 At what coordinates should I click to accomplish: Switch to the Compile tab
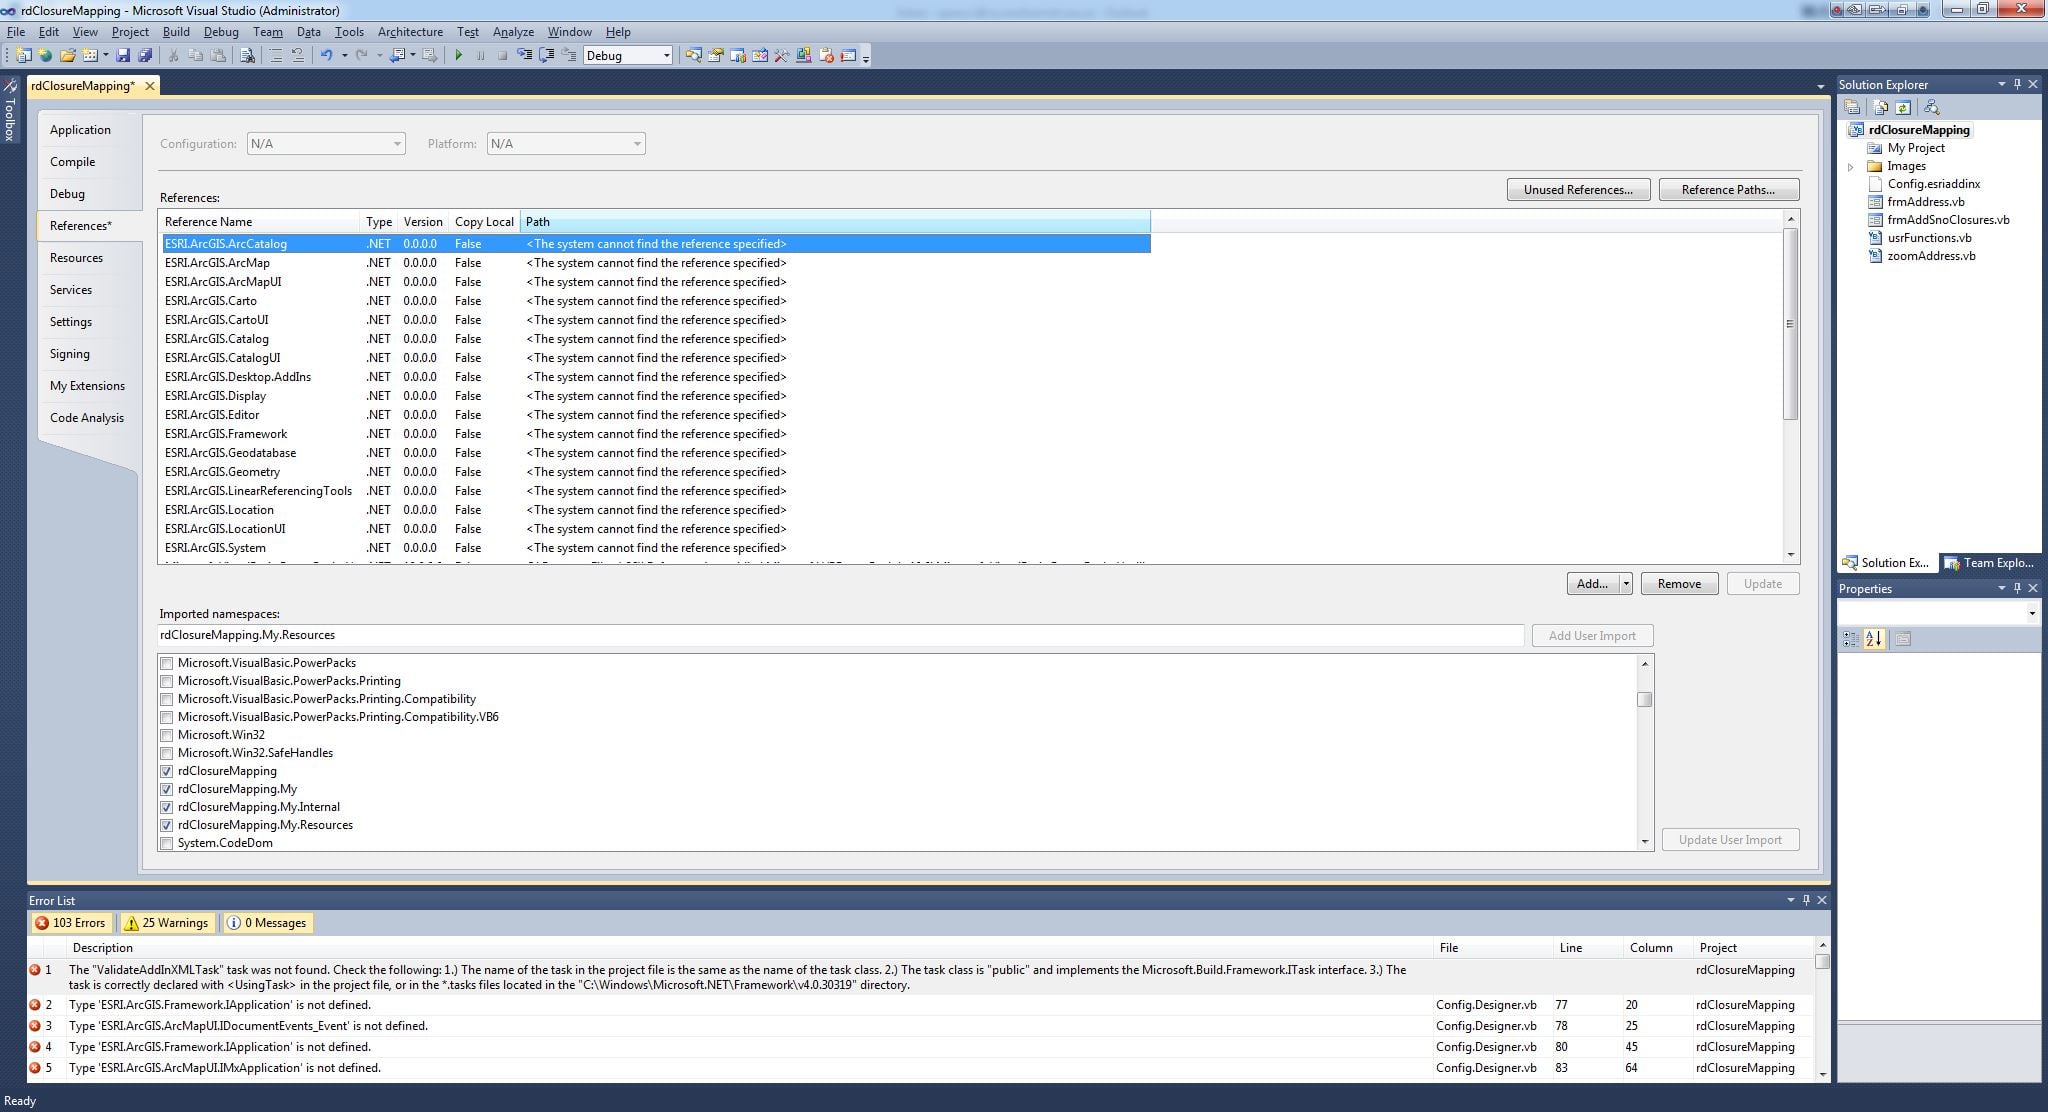(73, 162)
